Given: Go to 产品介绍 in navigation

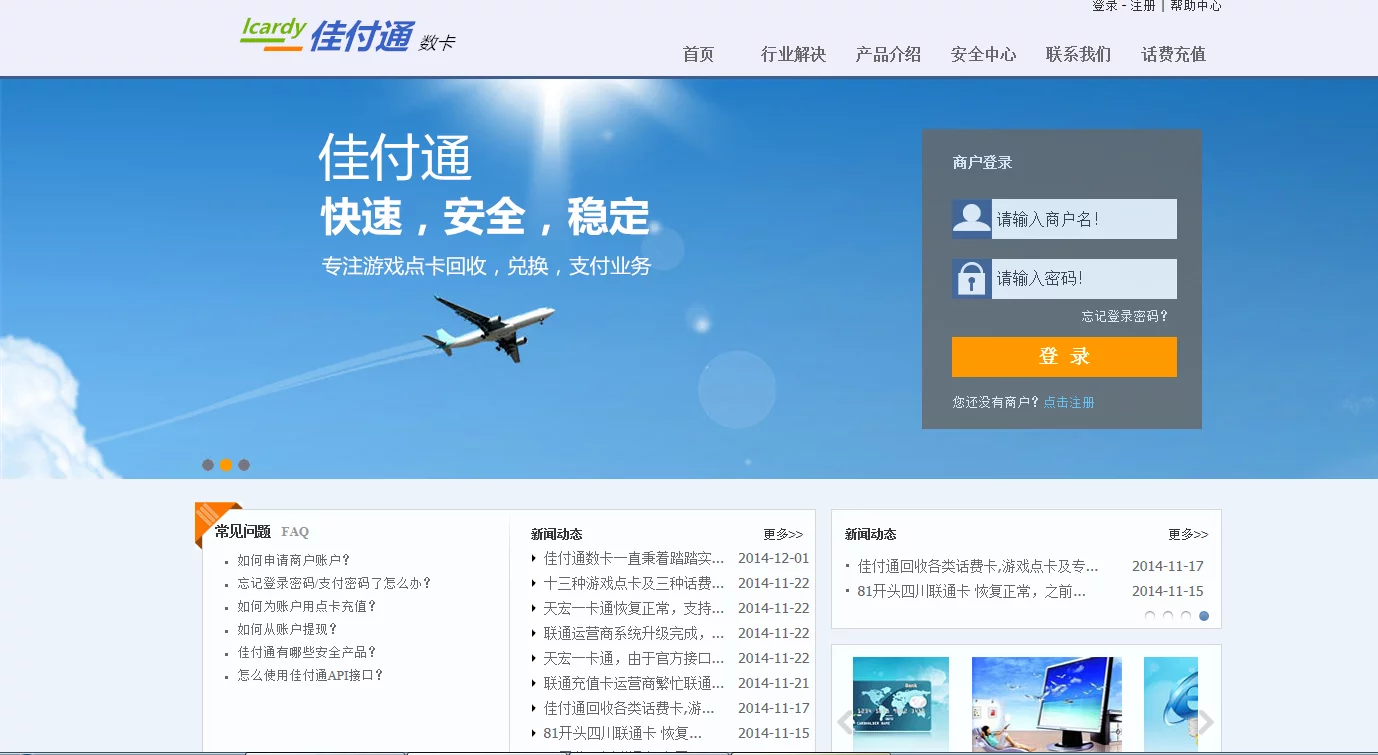Looking at the screenshot, I should 888,54.
